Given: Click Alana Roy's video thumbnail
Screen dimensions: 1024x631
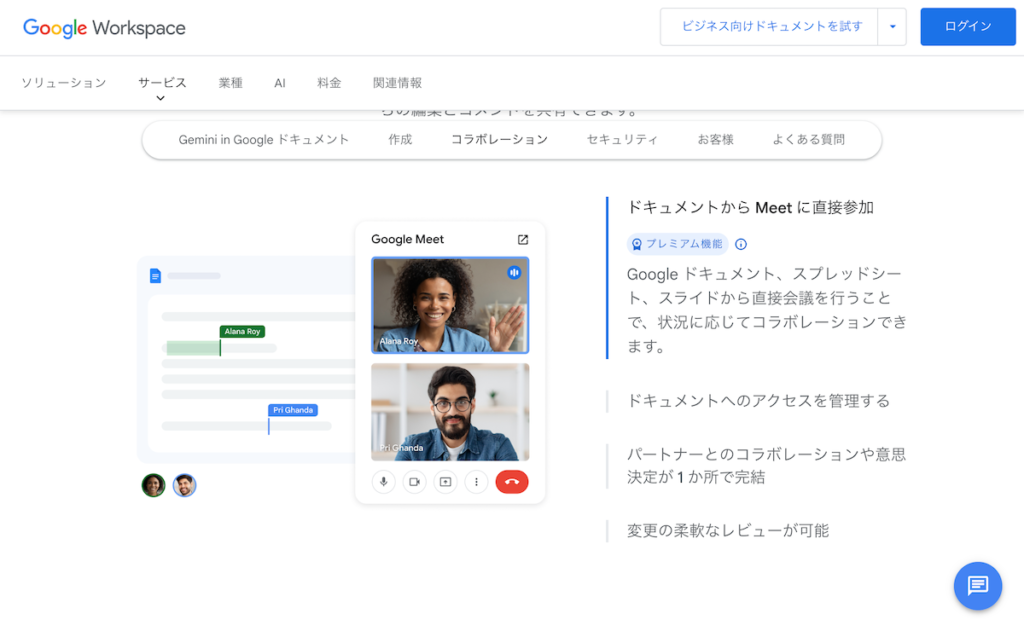Looking at the screenshot, I should pyautogui.click(x=450, y=305).
